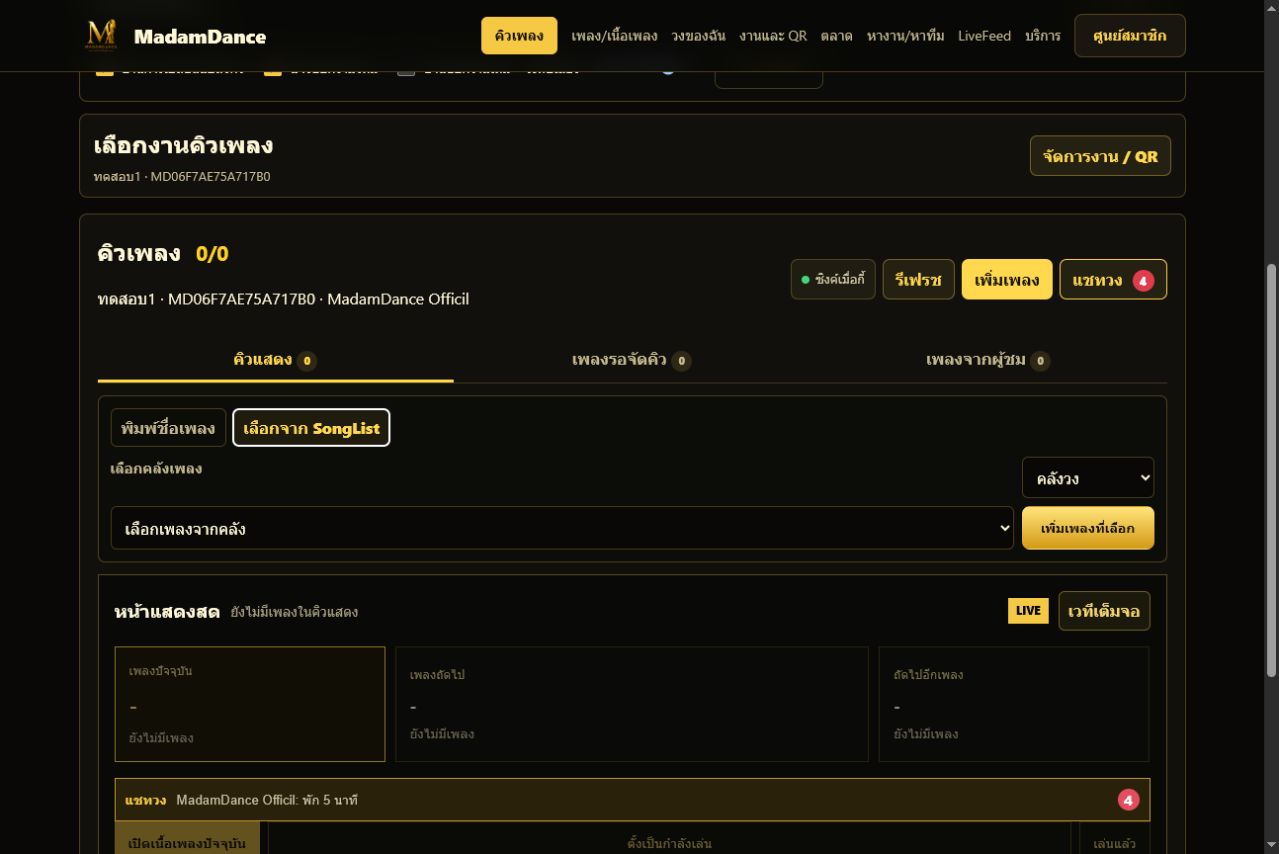Click the red 4 badge in chat bar

pyautogui.click(x=1128, y=800)
